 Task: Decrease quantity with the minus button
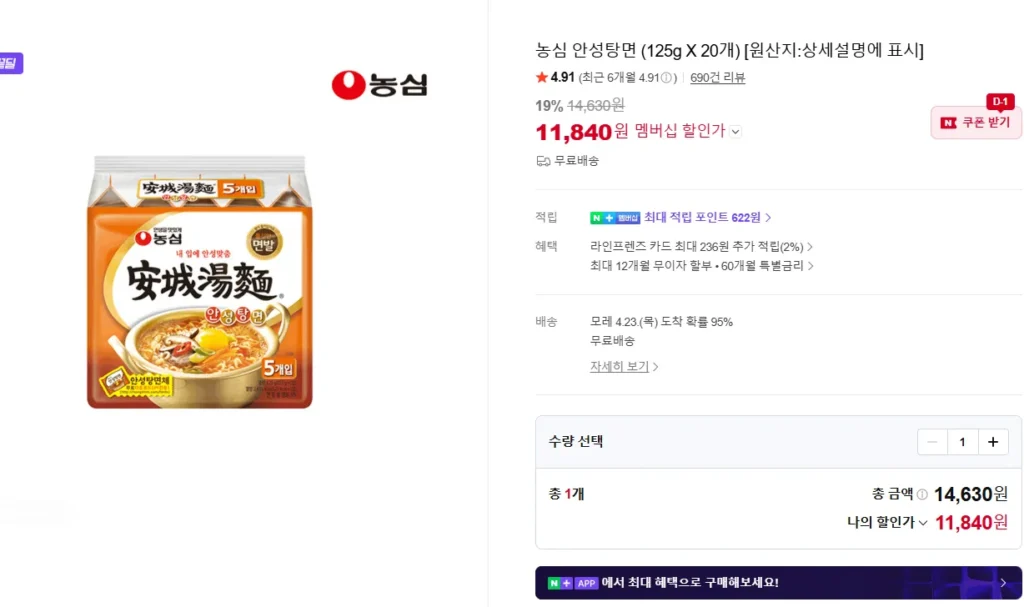click(932, 442)
